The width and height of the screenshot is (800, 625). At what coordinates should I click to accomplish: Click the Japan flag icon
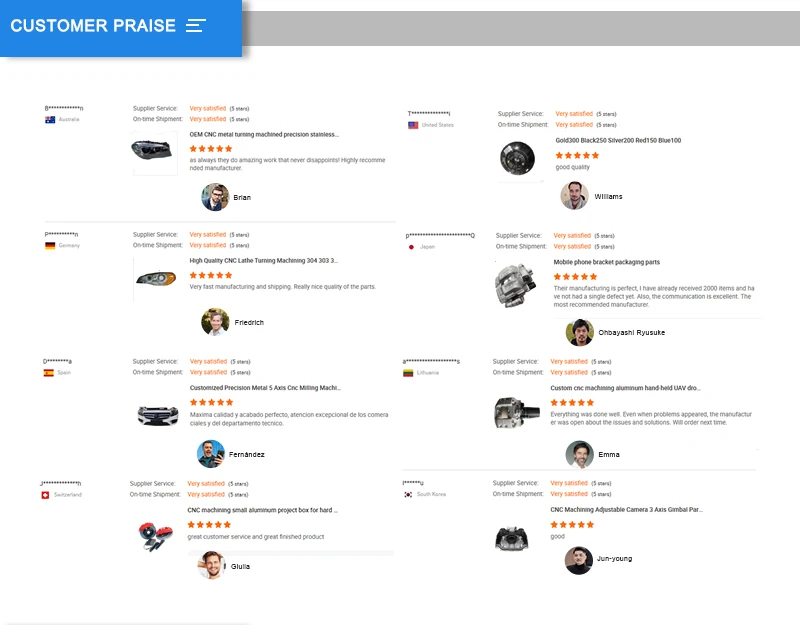pyautogui.click(x=411, y=246)
